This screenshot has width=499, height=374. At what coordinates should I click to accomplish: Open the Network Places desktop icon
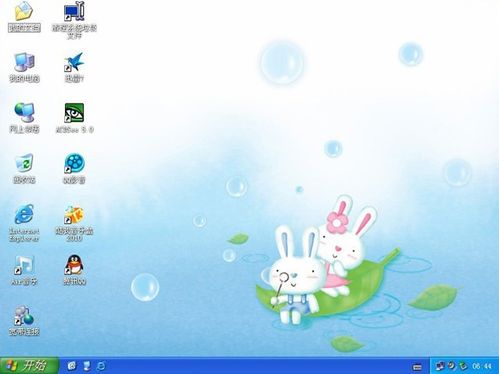24,113
